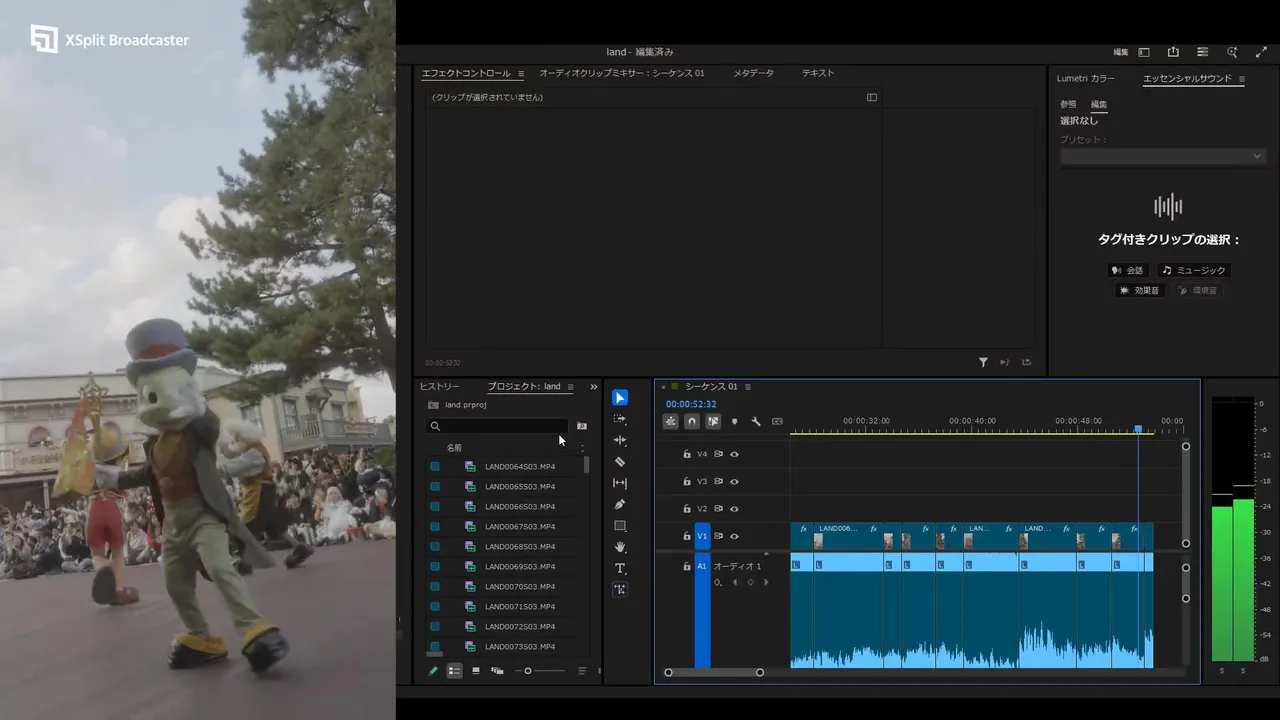The image size is (1280, 720).
Task: Select the Slip tool
Action: 620,483
